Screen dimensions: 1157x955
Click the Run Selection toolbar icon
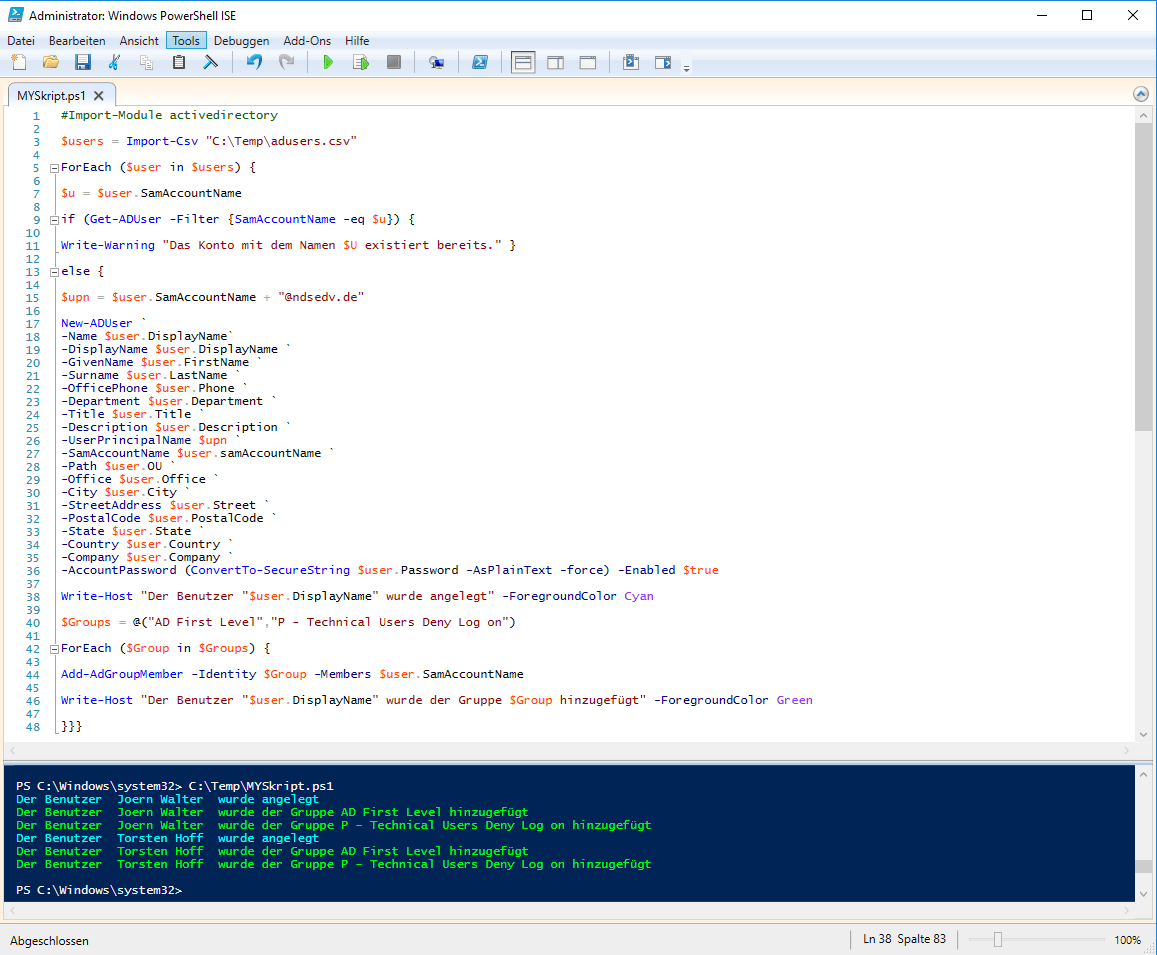(x=361, y=63)
